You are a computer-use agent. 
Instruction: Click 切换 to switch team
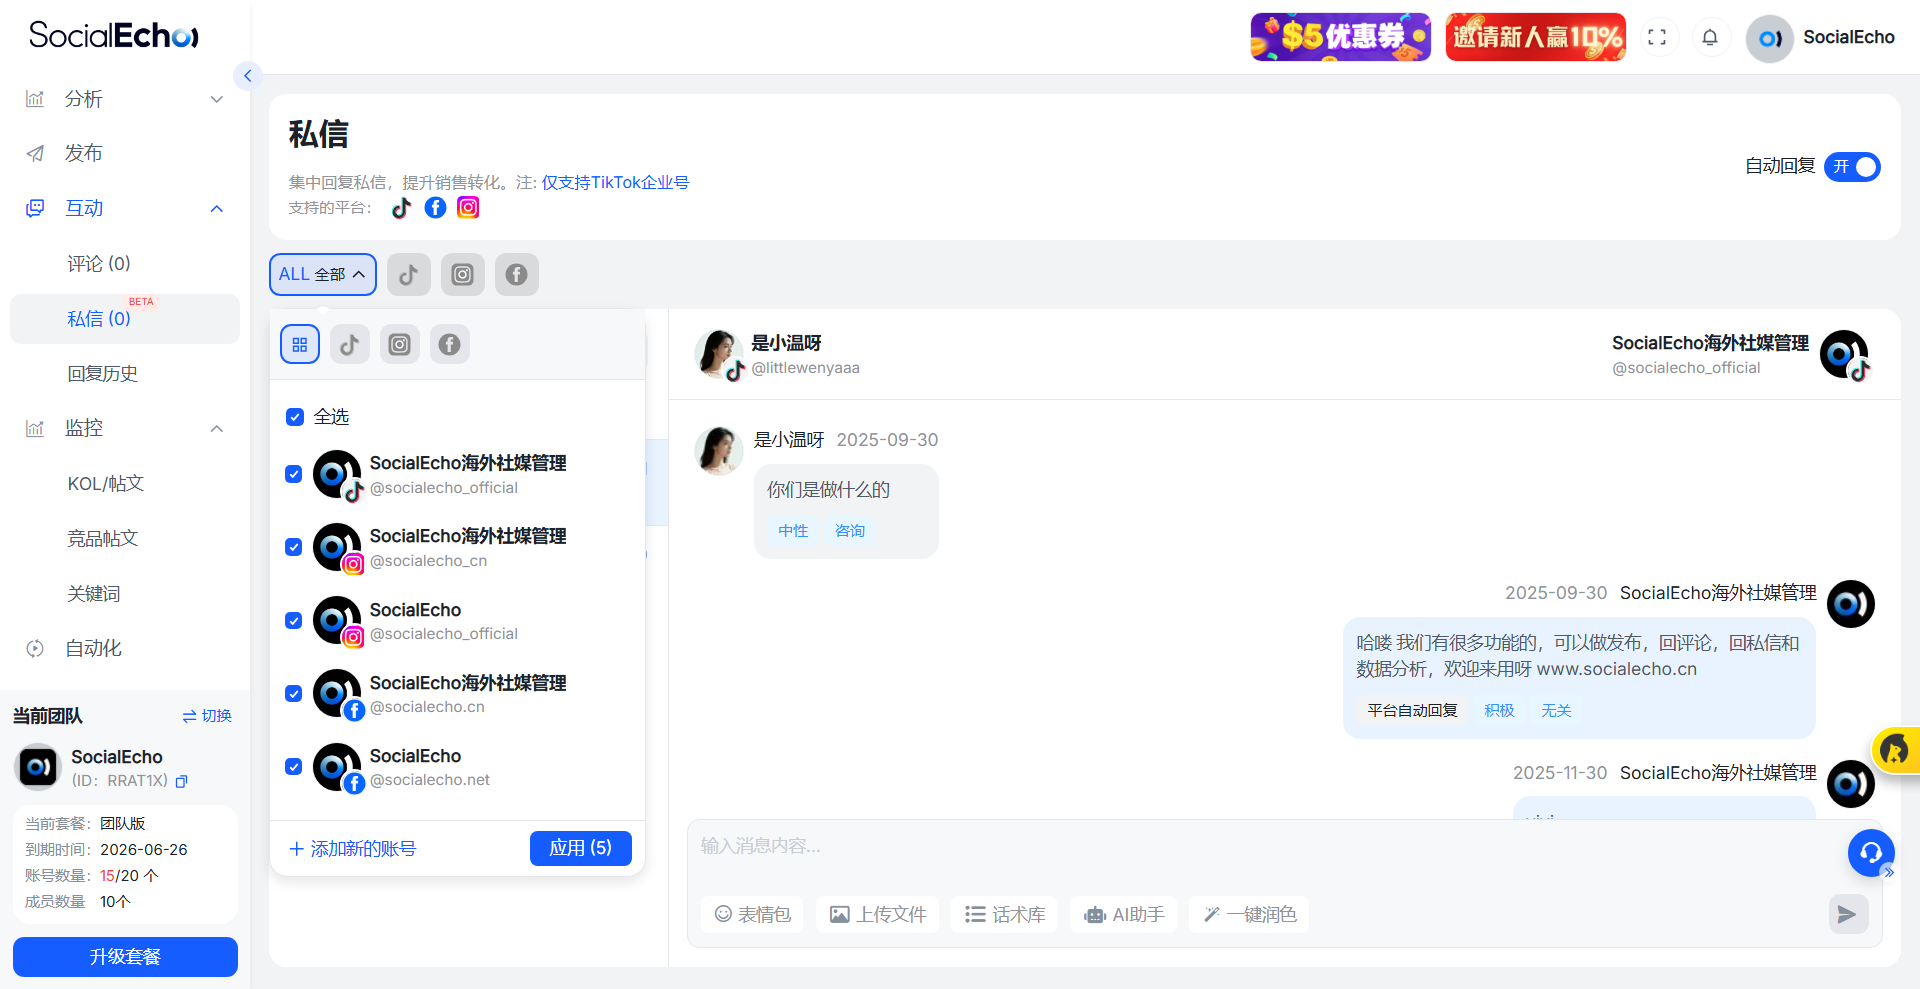click(207, 716)
